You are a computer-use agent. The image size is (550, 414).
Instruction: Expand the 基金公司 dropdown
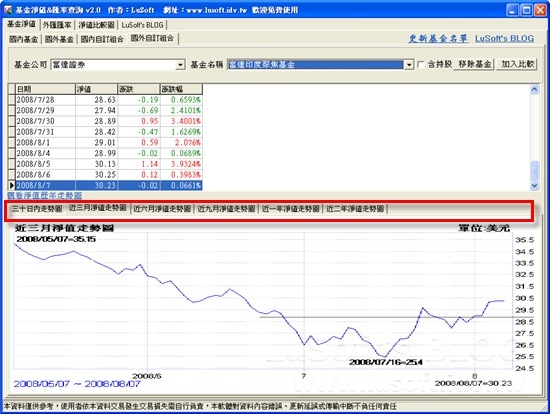pos(180,65)
